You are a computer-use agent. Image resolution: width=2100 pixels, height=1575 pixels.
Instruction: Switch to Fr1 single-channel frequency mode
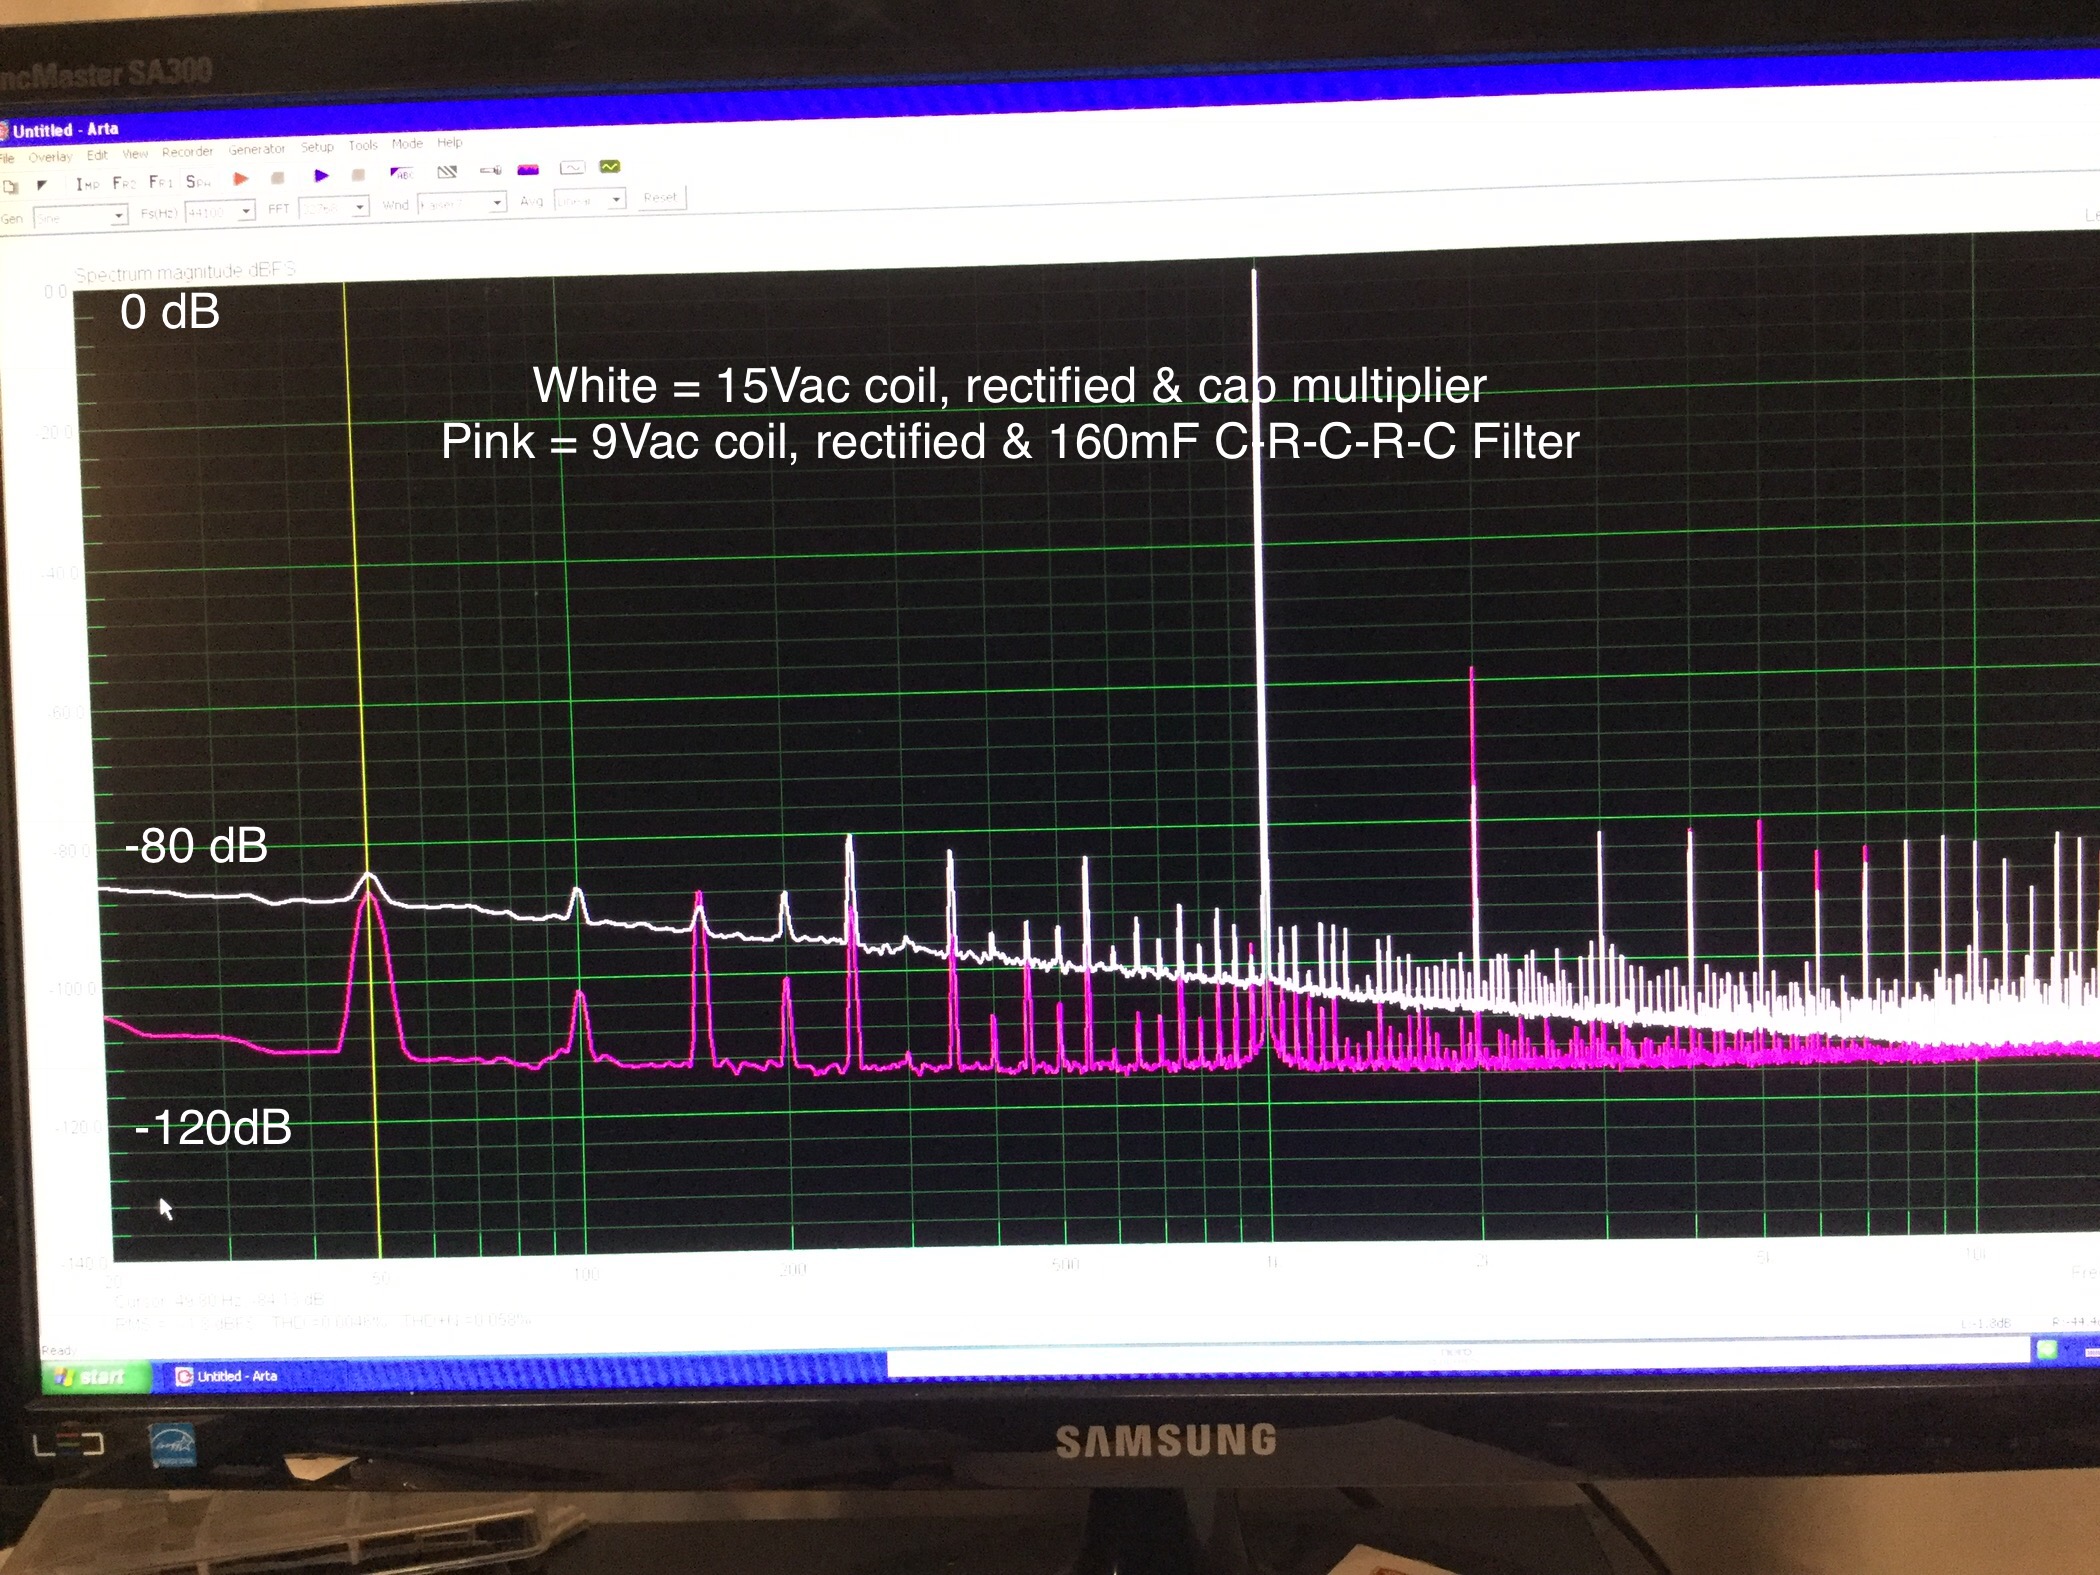(160, 182)
